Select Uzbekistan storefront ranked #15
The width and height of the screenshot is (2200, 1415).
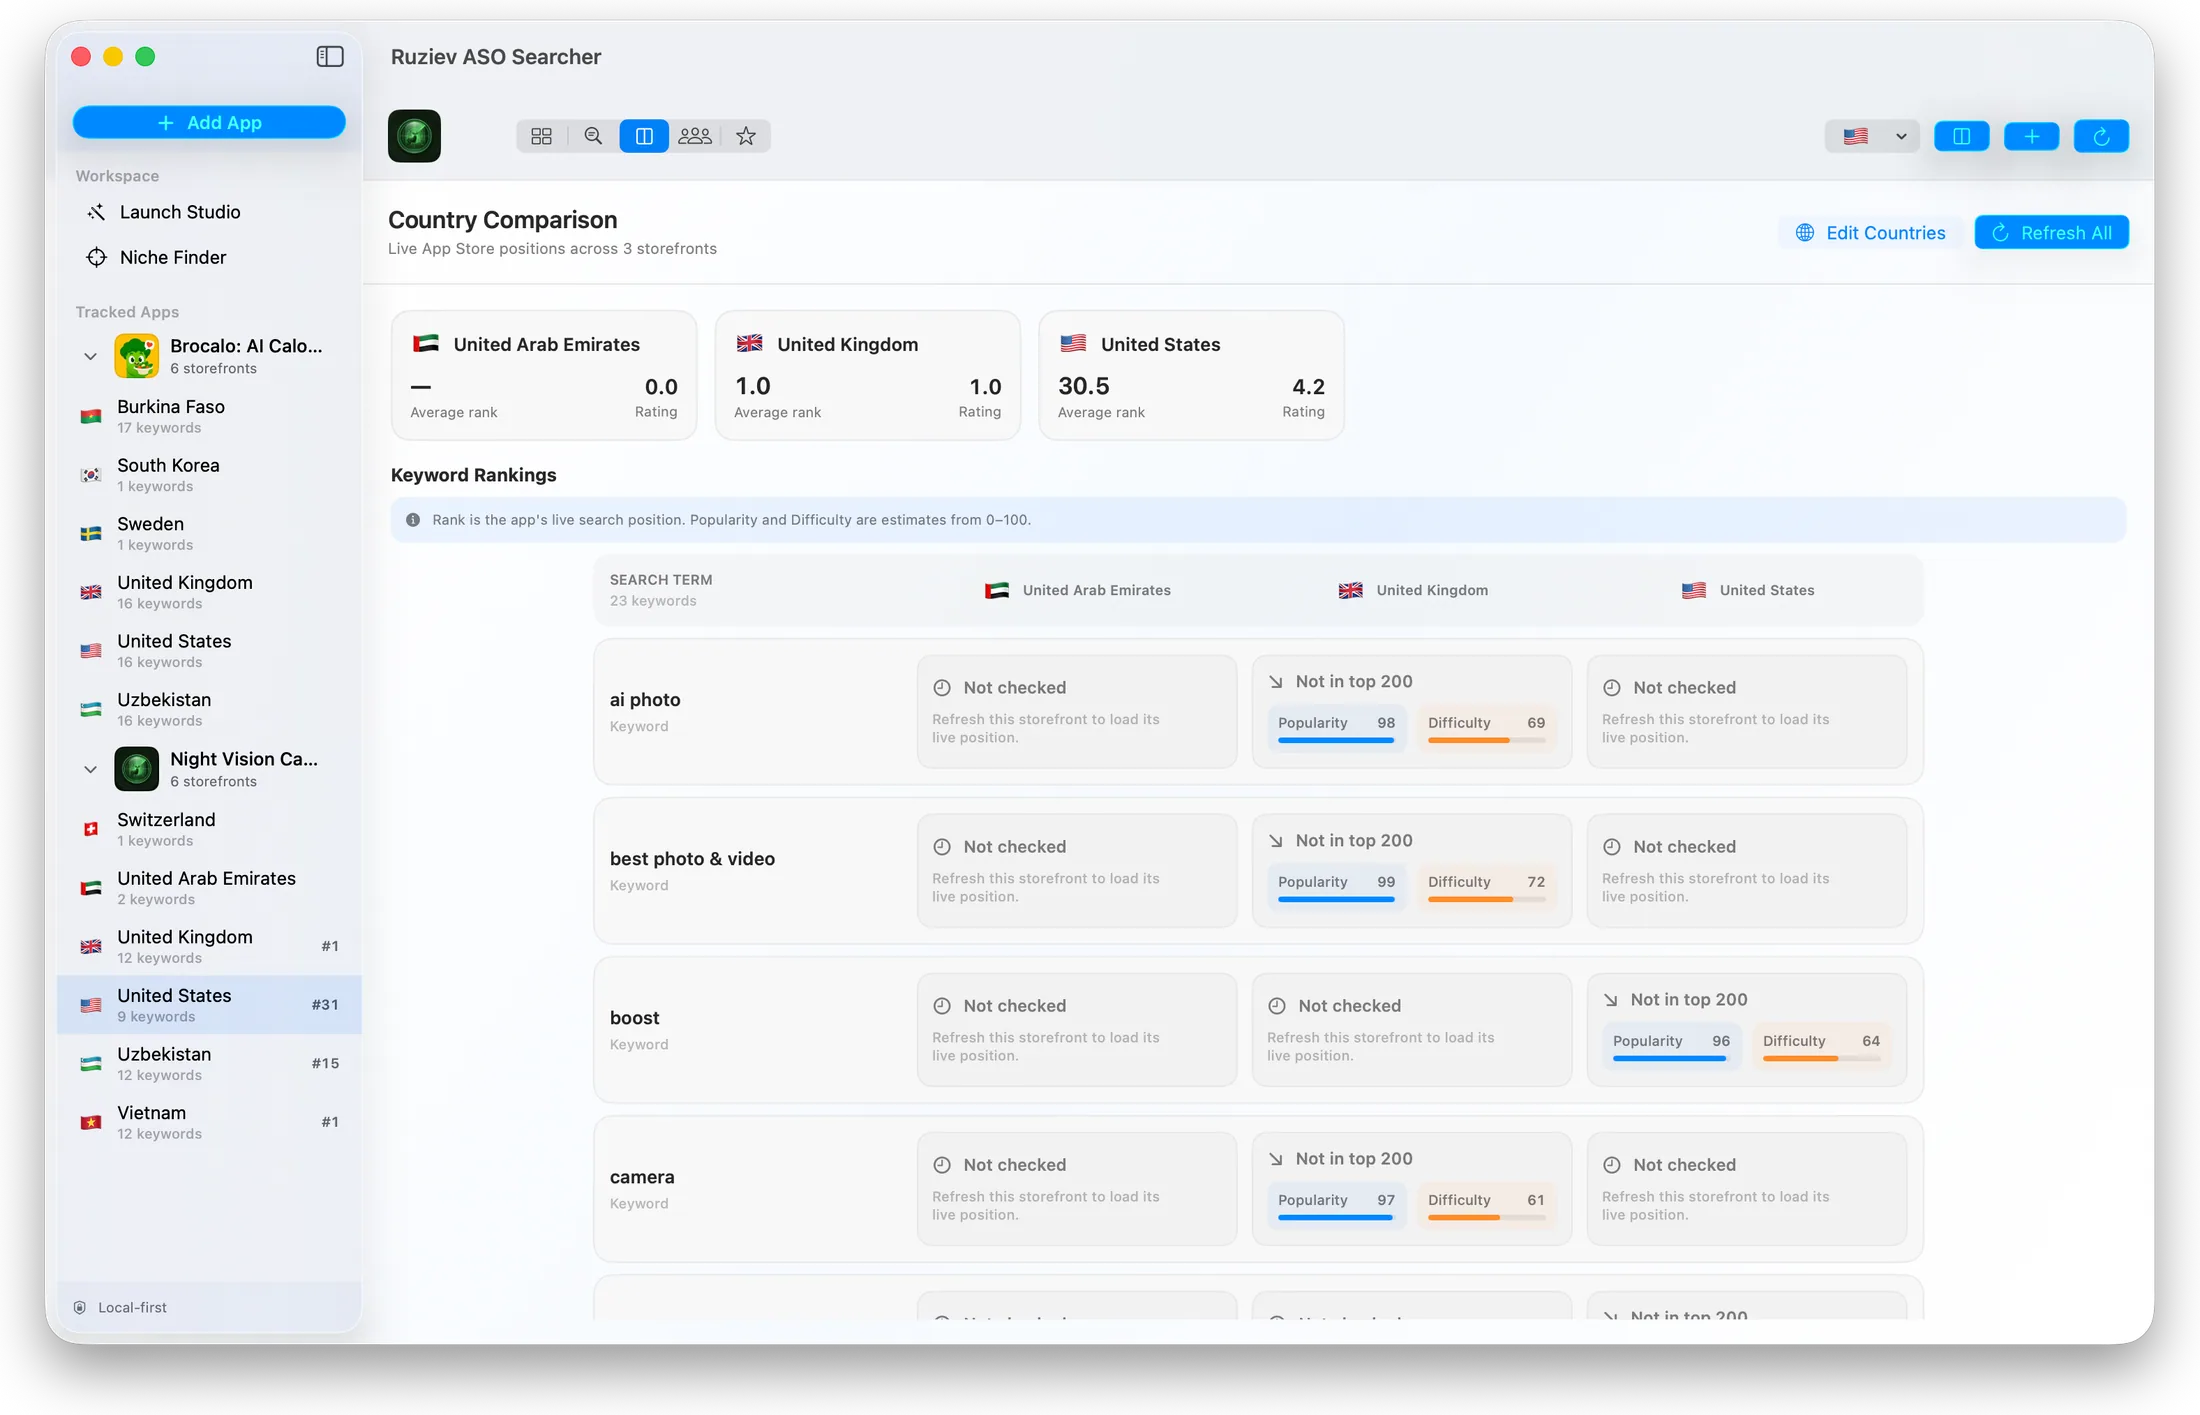point(209,1063)
